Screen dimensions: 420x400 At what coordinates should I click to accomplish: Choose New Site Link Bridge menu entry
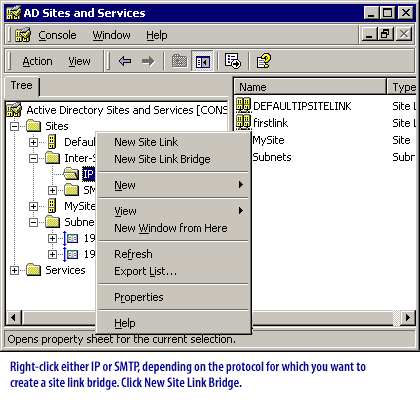click(x=173, y=159)
